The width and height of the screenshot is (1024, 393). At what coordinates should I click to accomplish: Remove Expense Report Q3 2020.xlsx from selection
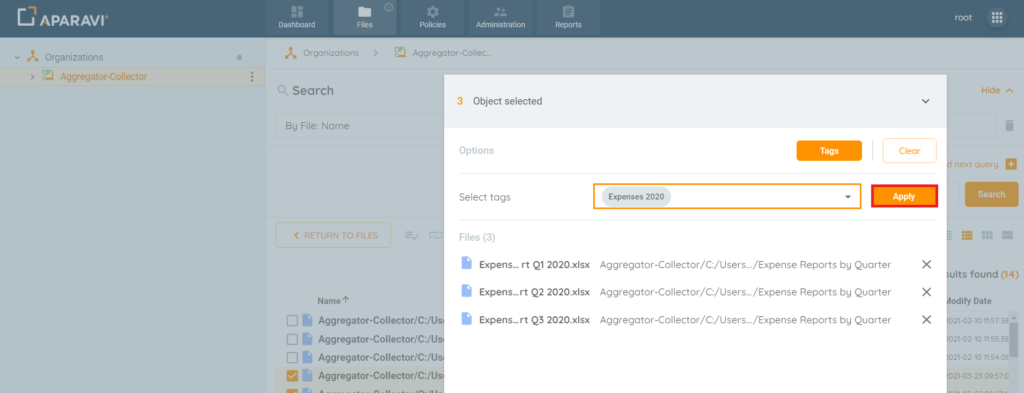pos(926,319)
